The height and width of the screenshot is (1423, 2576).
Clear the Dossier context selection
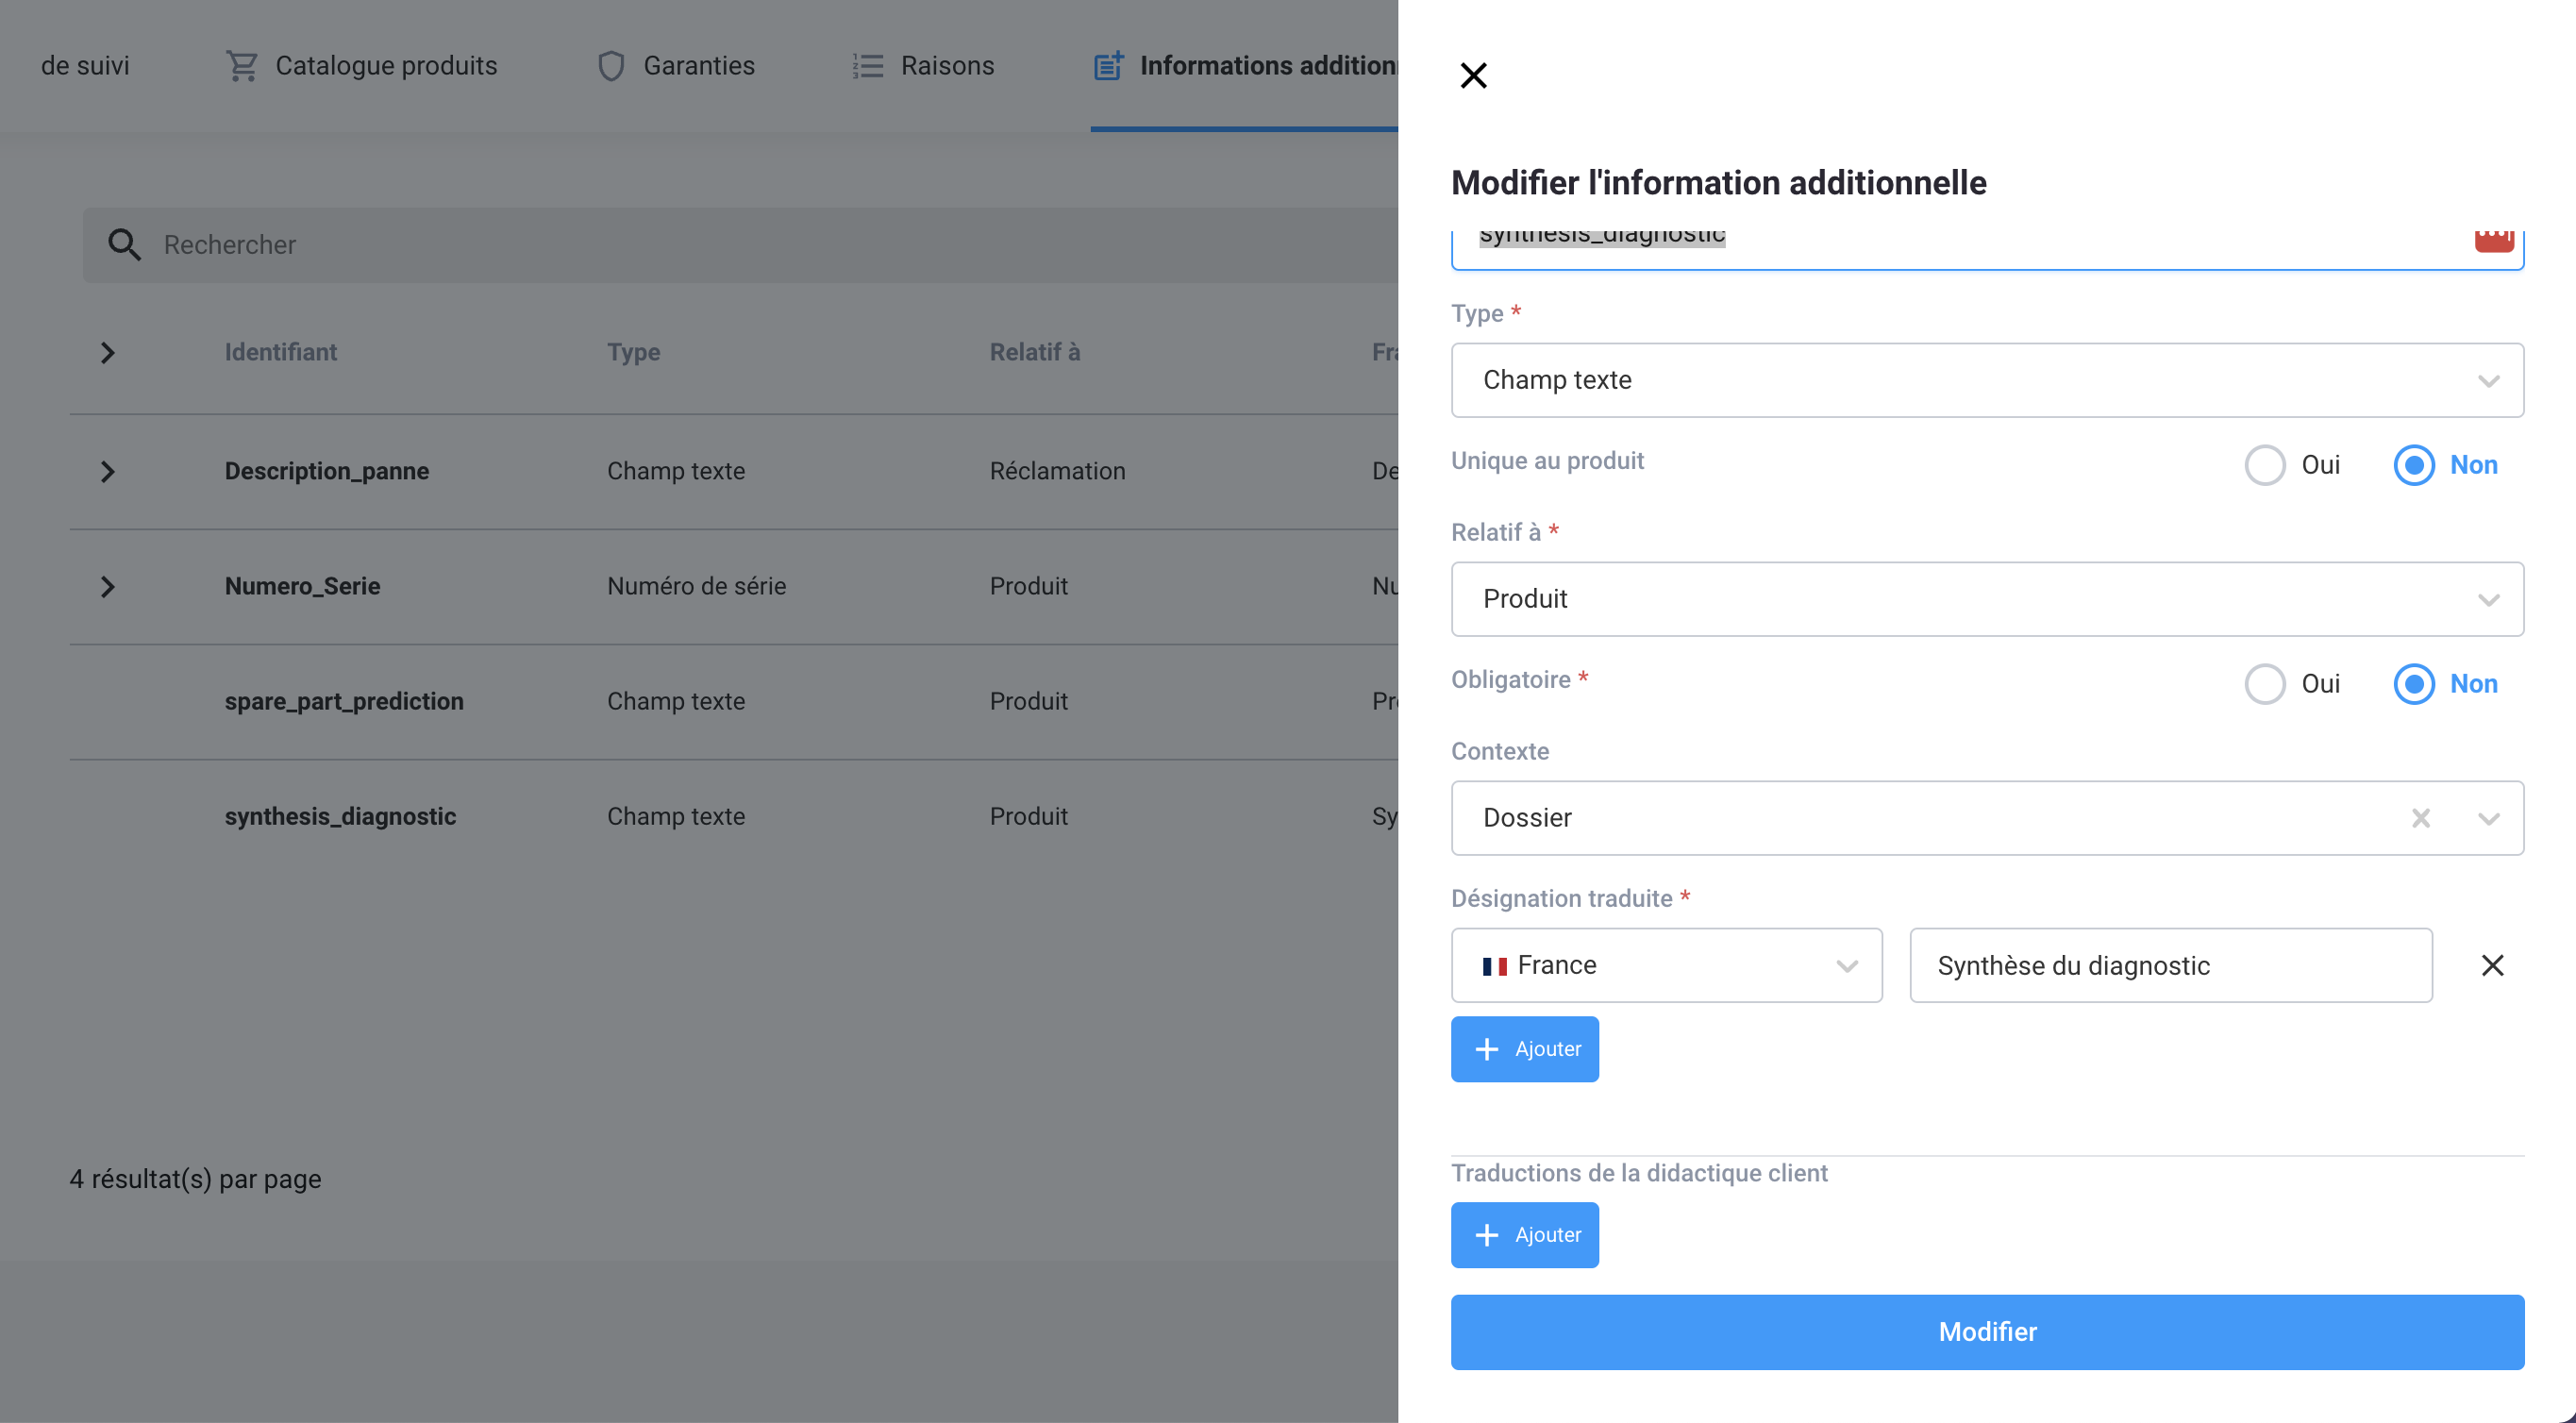pos(2420,818)
